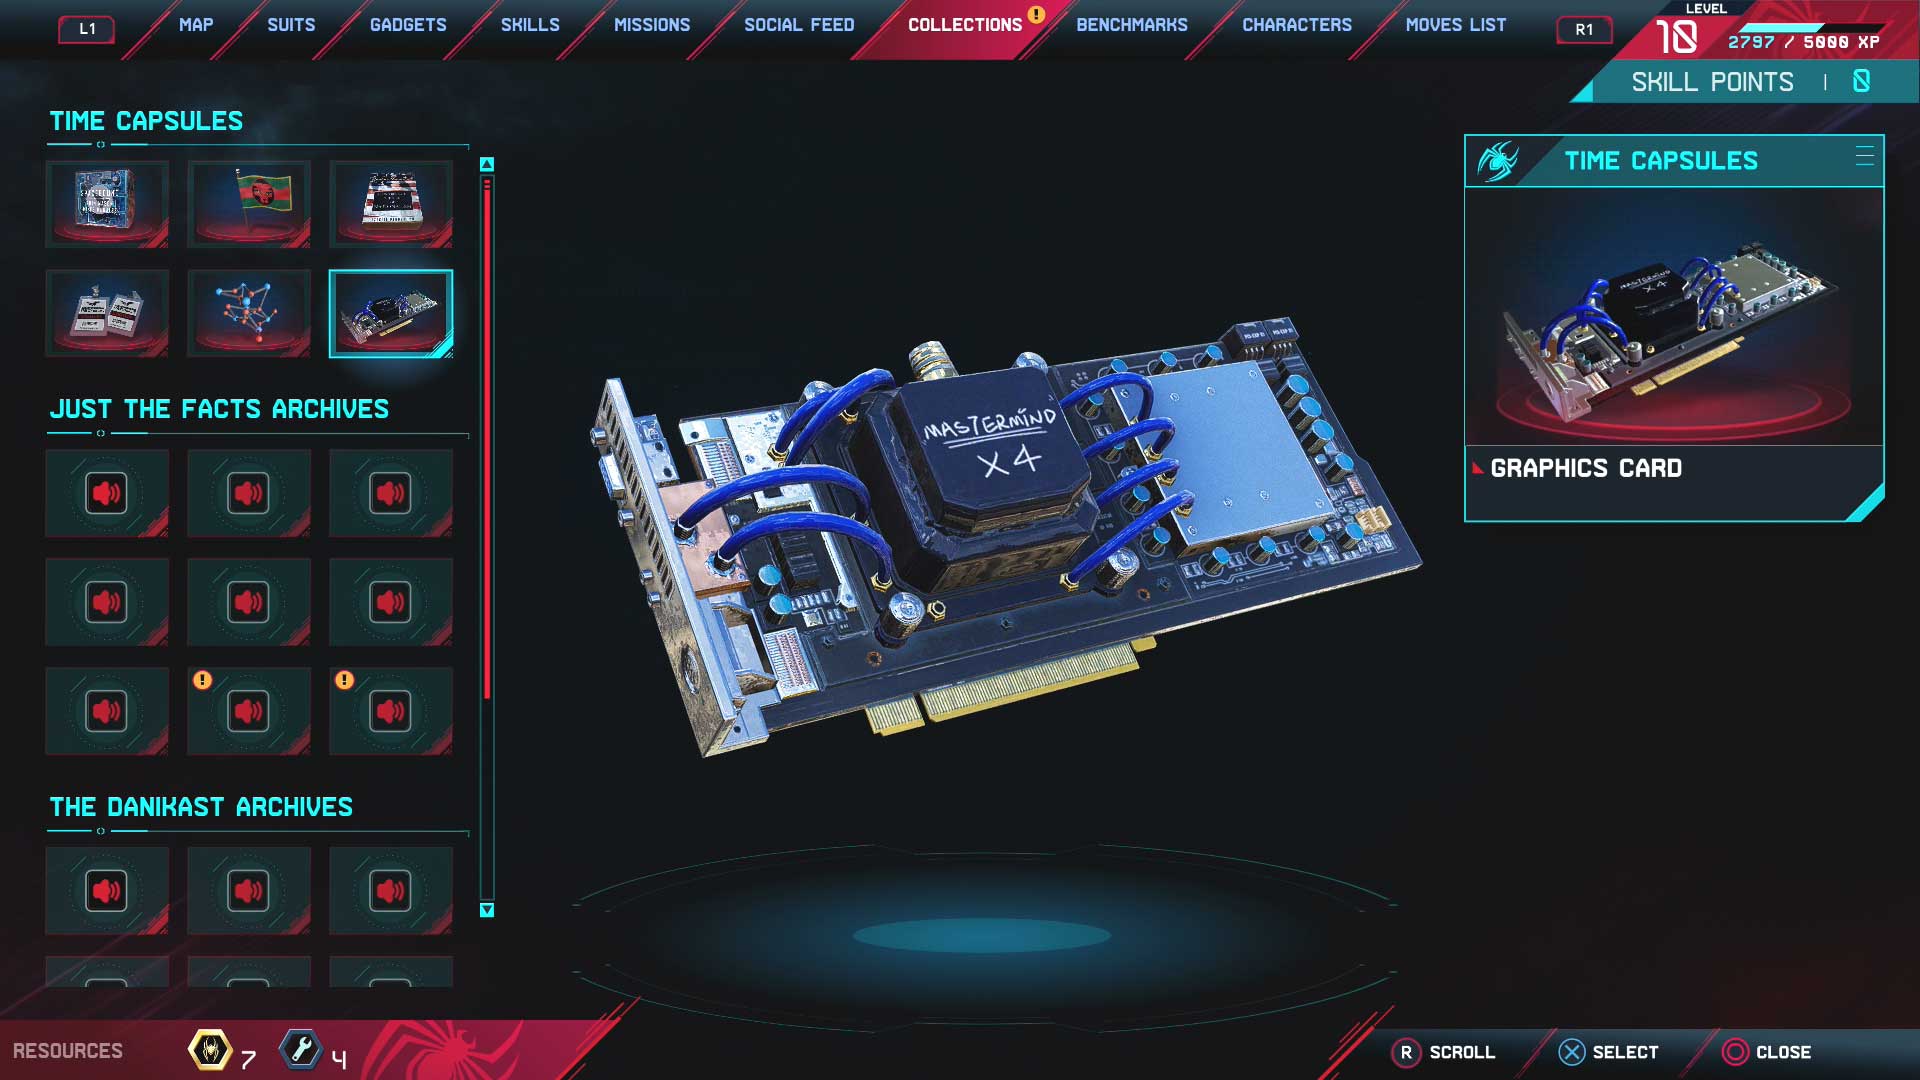Click the Scroll prompt with R stick icon
The image size is (1920, 1080).
[1443, 1052]
